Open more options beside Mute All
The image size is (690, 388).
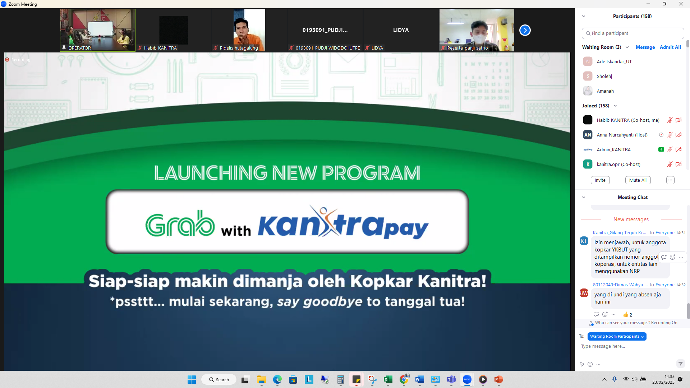670,180
